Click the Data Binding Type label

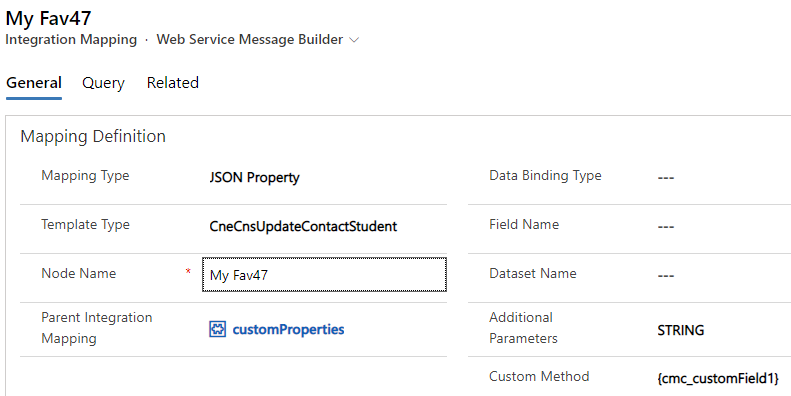coord(545,176)
